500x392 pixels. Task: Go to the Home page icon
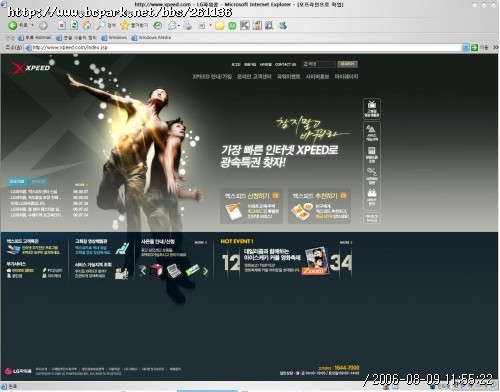[x=87, y=25]
